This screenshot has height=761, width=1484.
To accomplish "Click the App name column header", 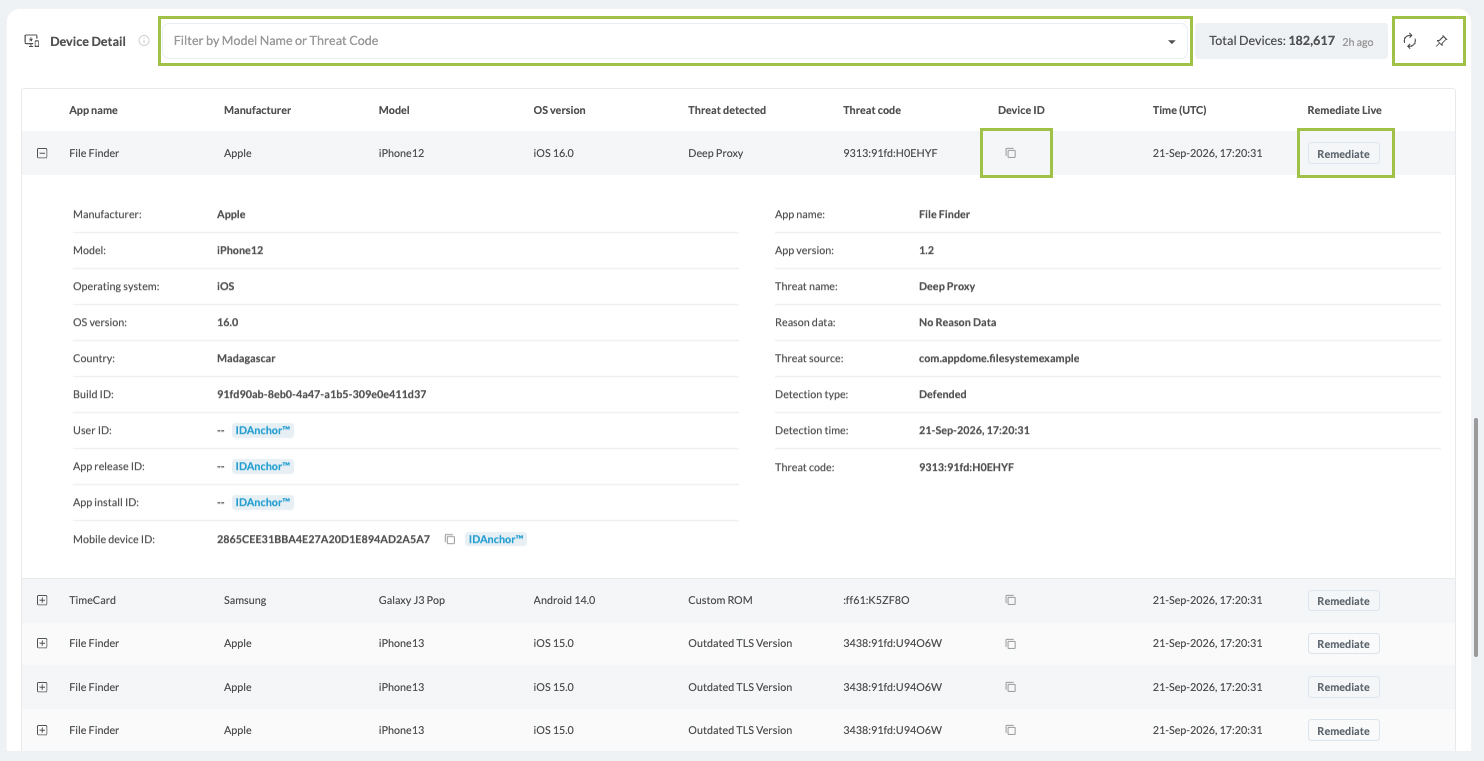I will coord(93,110).
